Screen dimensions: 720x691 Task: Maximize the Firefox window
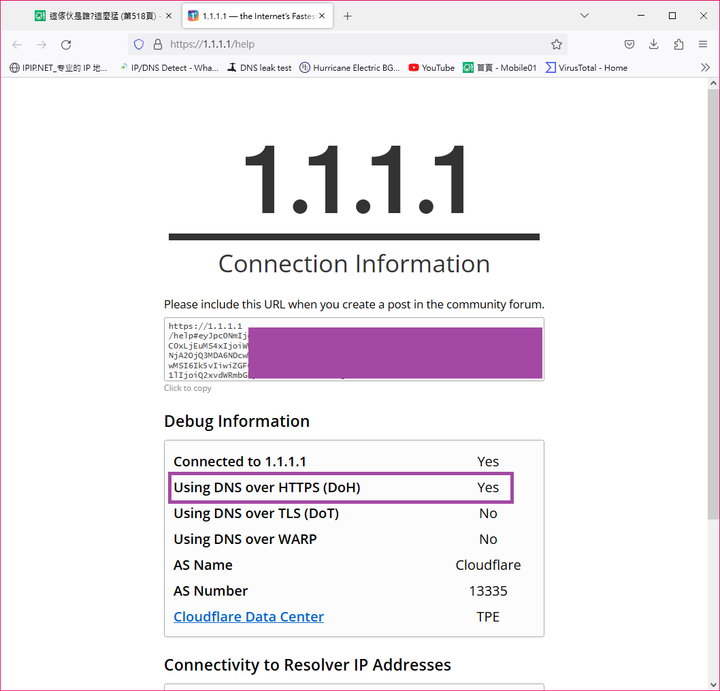pos(672,16)
